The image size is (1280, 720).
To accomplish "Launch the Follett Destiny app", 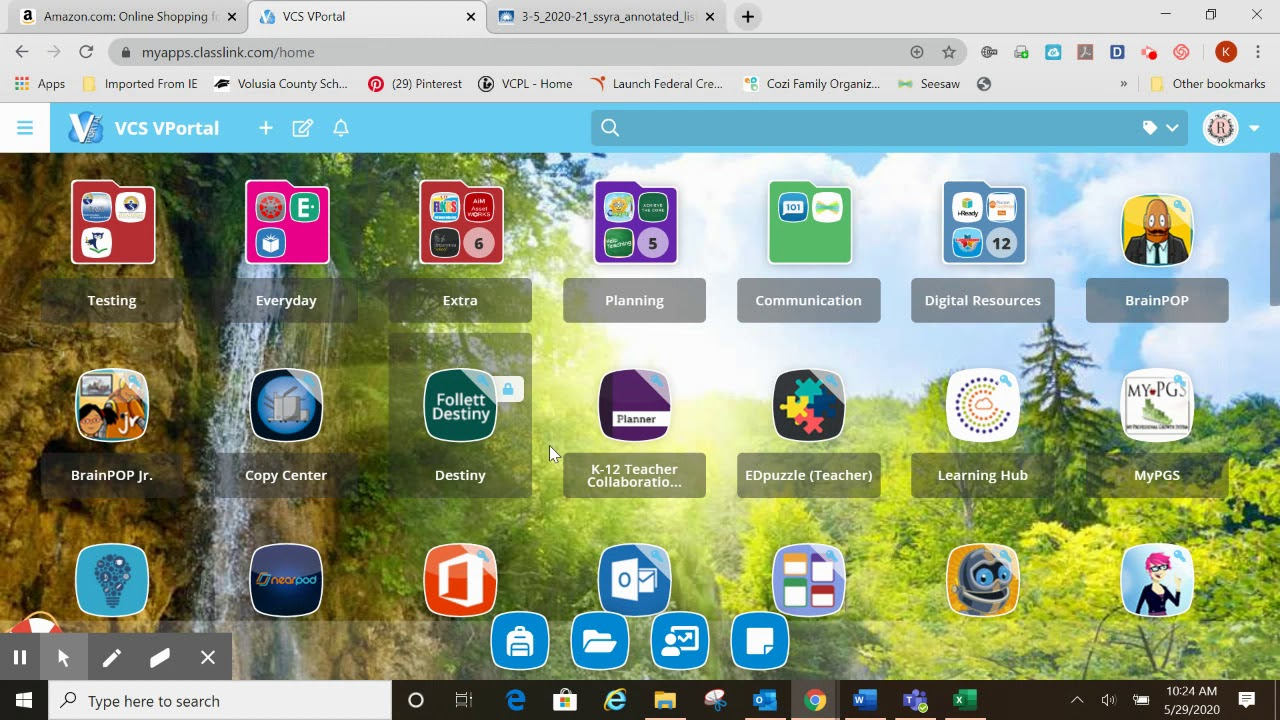I will 460,405.
